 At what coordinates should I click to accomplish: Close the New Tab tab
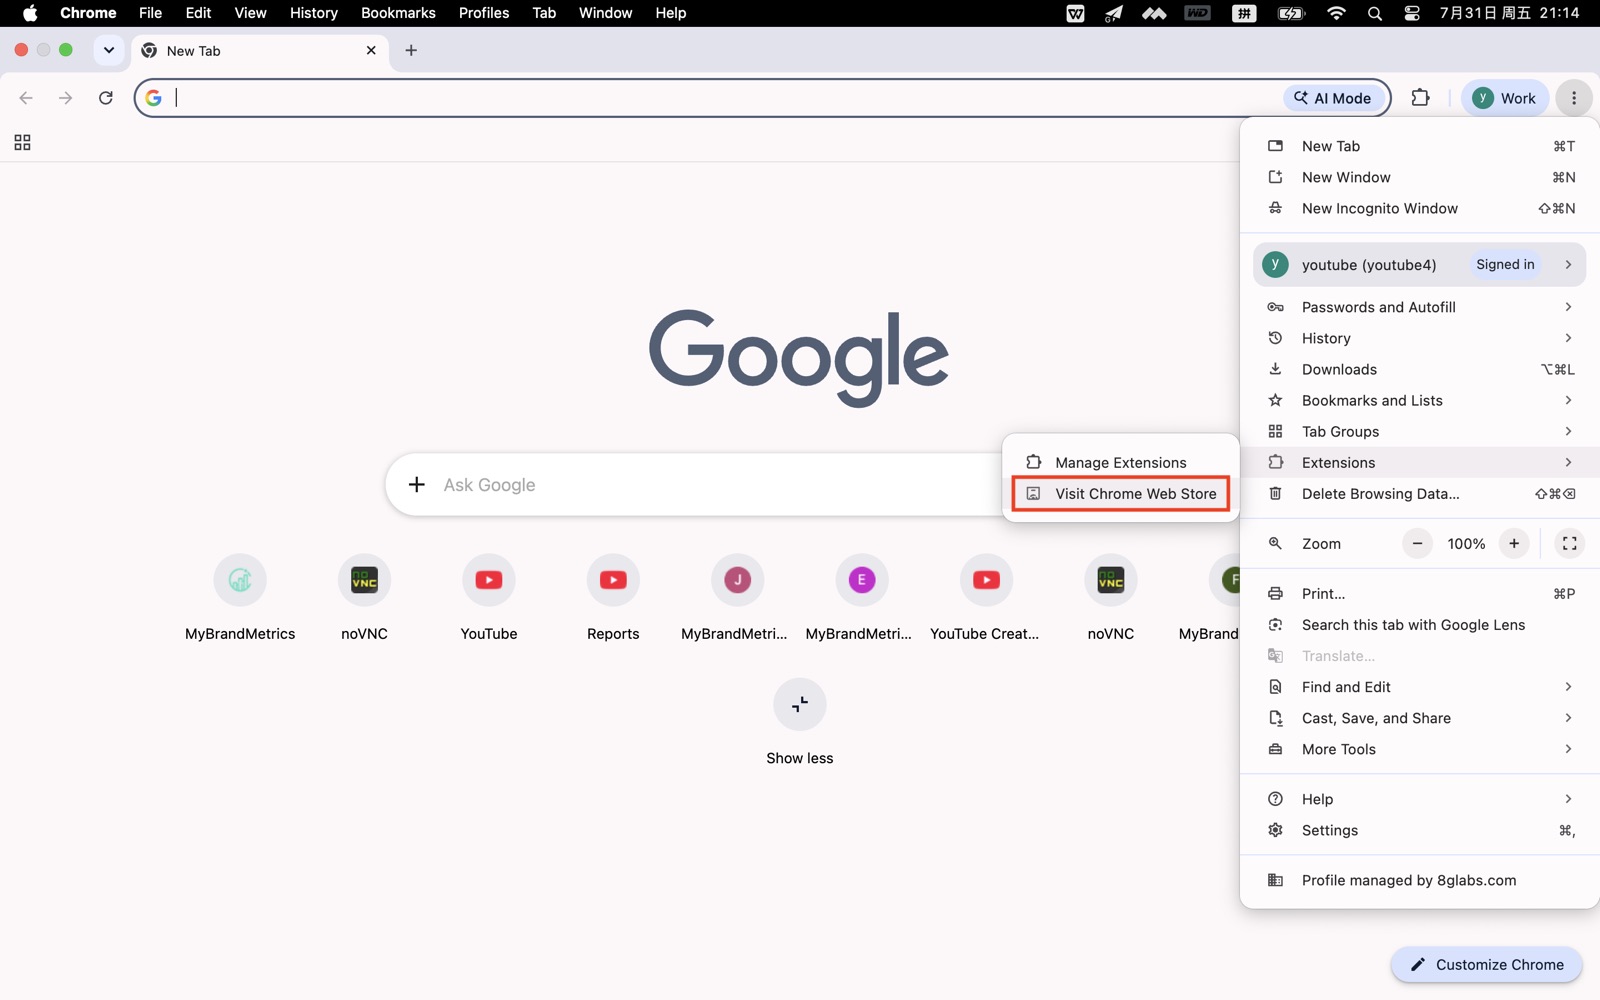click(x=371, y=50)
